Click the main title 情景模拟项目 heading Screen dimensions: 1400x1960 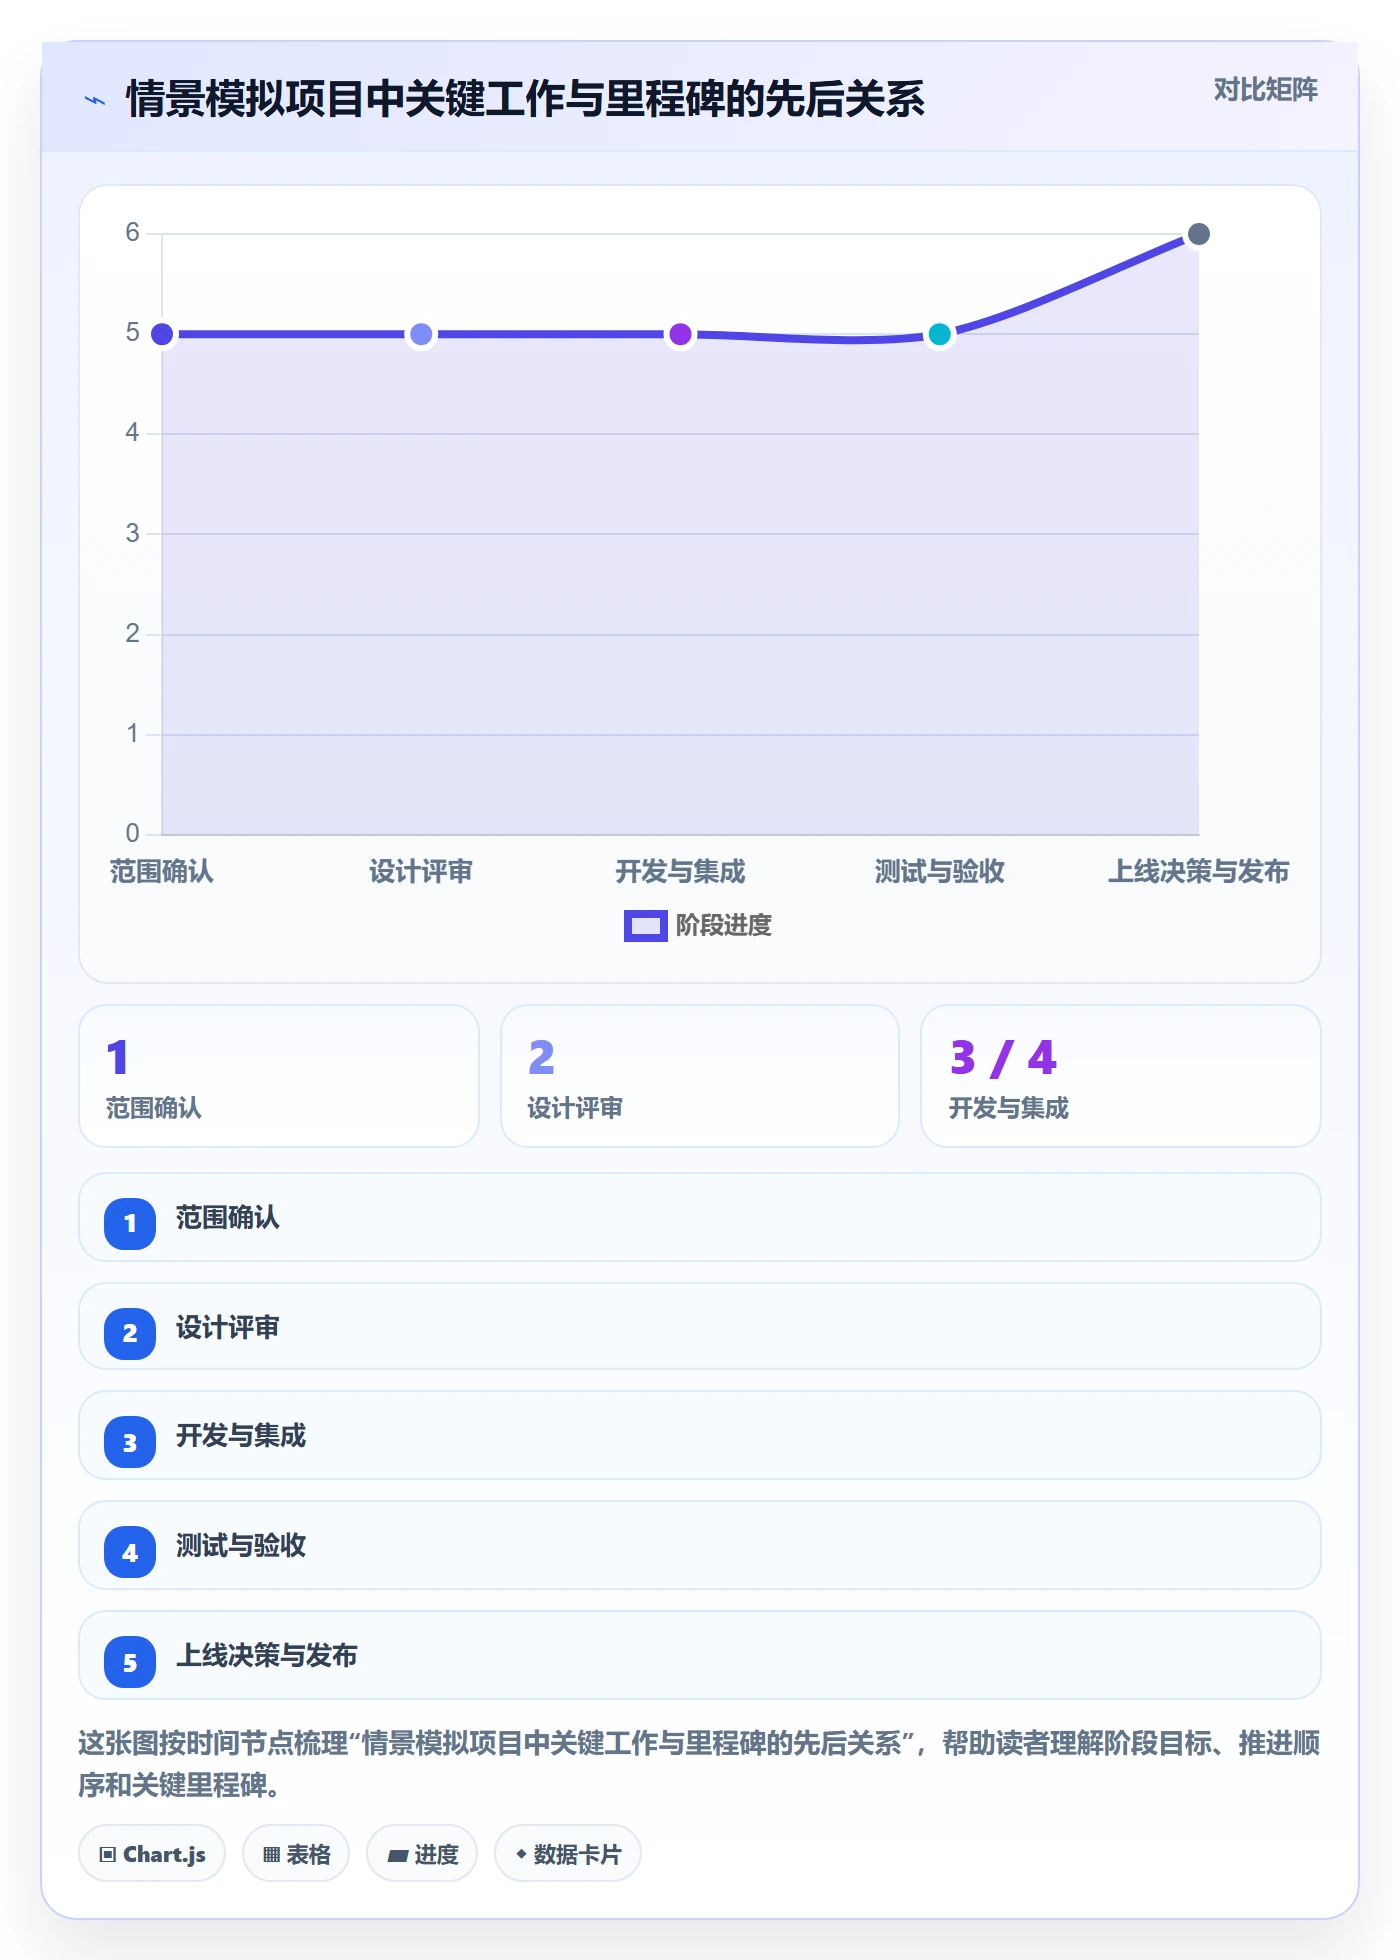coord(525,100)
